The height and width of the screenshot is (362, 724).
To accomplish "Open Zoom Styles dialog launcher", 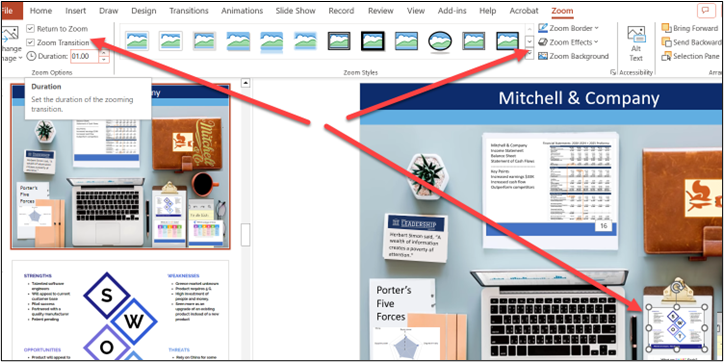I will click(613, 72).
